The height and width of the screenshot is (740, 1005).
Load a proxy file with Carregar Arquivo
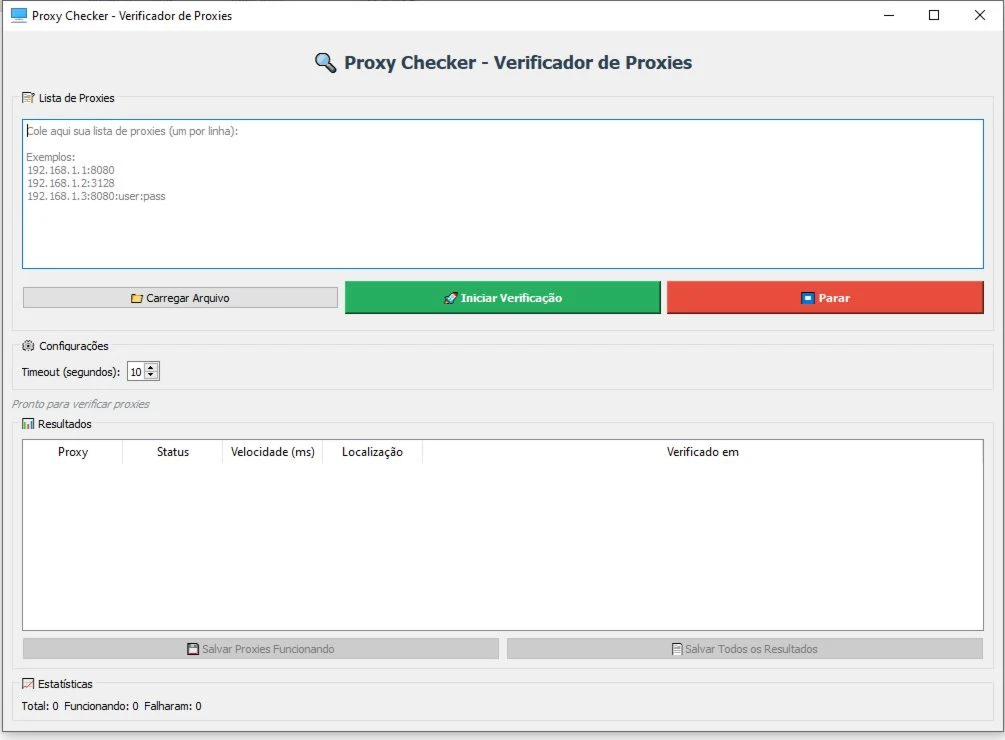pyautogui.click(x=180, y=298)
